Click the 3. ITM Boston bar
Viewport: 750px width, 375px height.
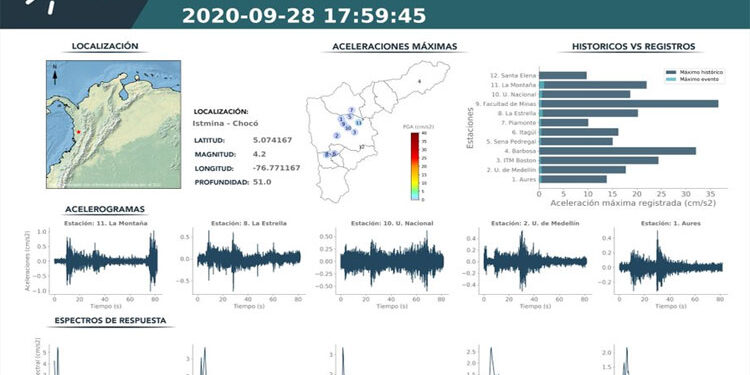pyautogui.click(x=598, y=160)
